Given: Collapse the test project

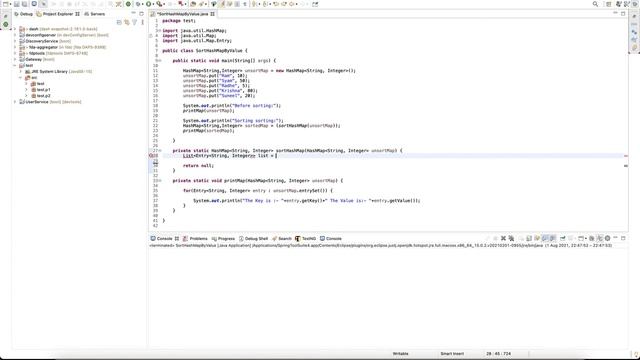Looking at the screenshot, I should click(15, 65).
